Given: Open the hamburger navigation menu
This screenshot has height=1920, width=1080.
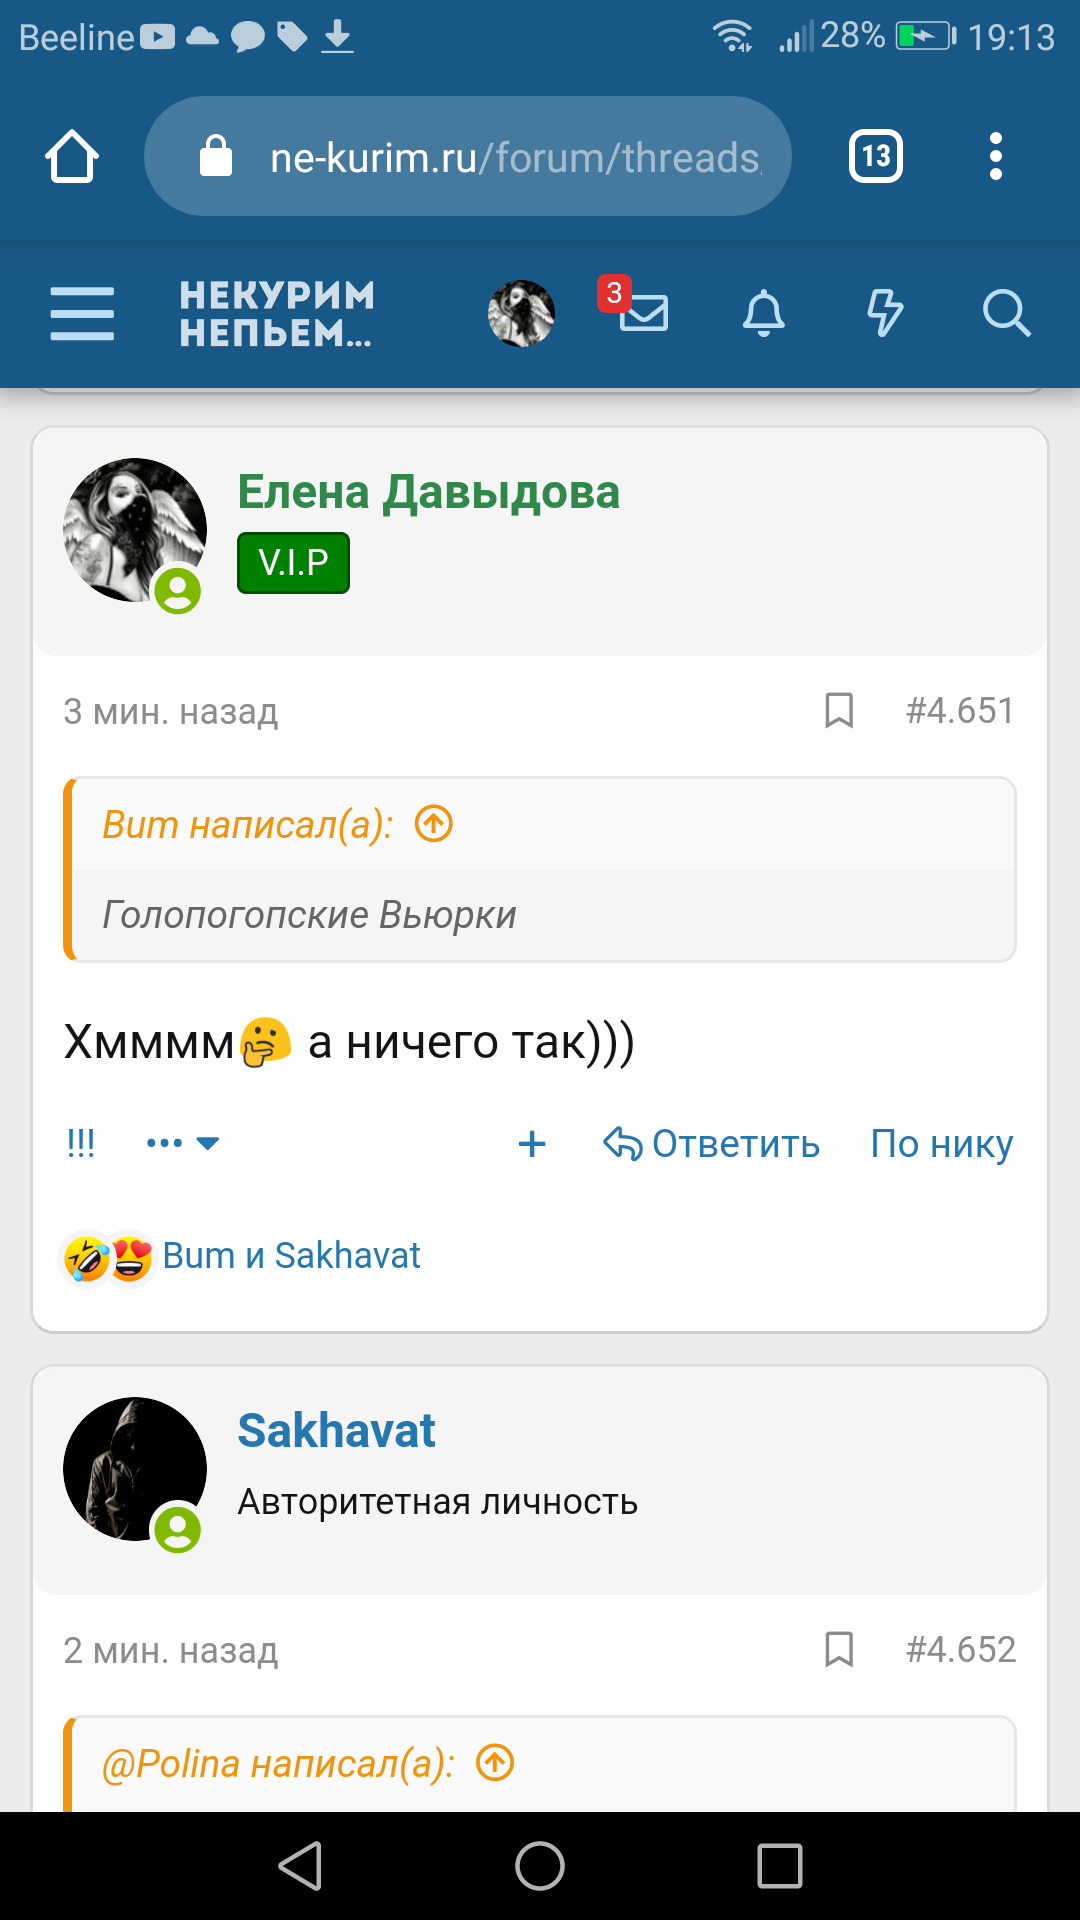Looking at the screenshot, I should [82, 313].
